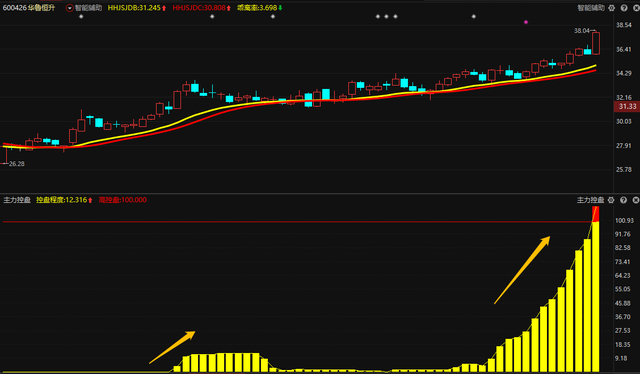The image size is (640, 374).
Task: Close the 智能辅助 indicator overlay
Action: click(636, 8)
